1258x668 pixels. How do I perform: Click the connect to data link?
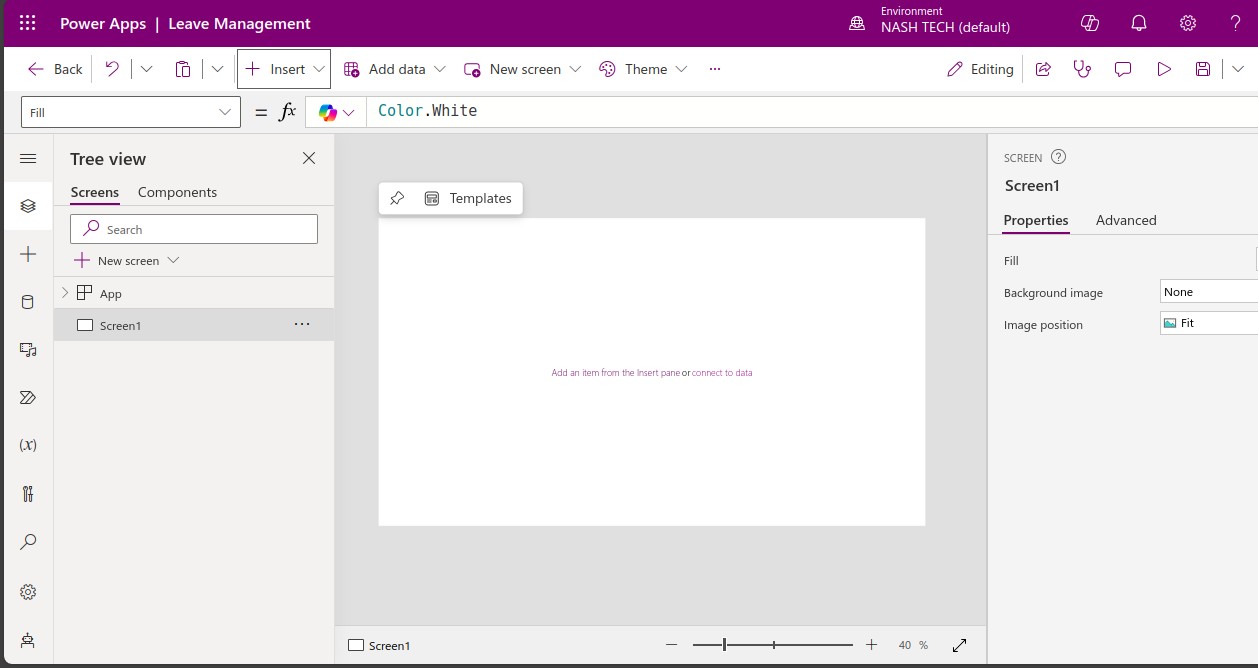coord(722,373)
